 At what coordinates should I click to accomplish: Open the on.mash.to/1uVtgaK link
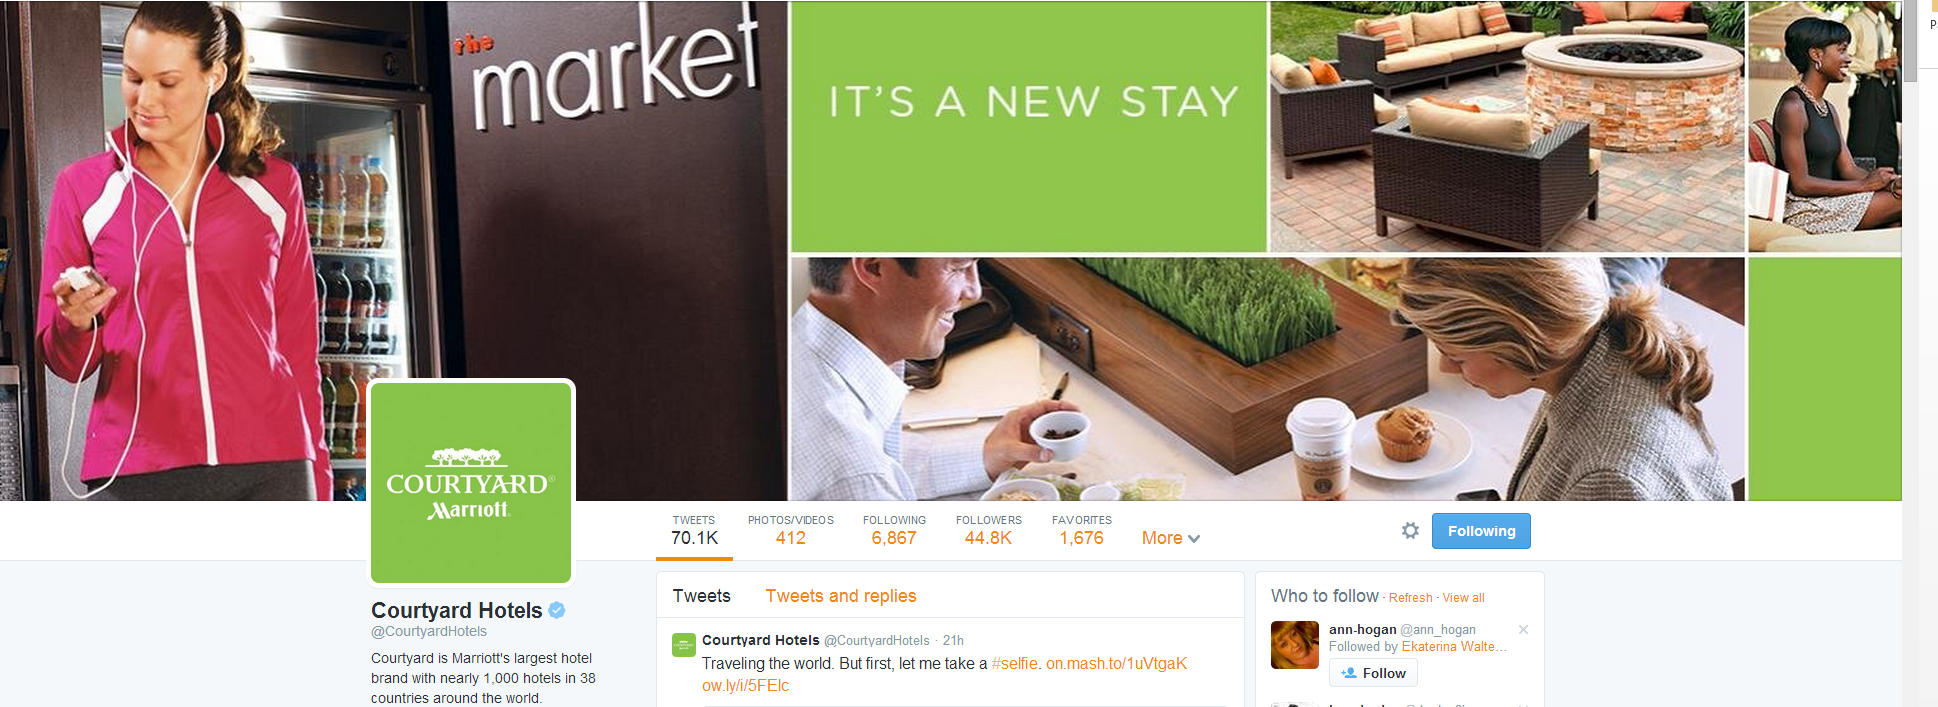[x=1116, y=664]
